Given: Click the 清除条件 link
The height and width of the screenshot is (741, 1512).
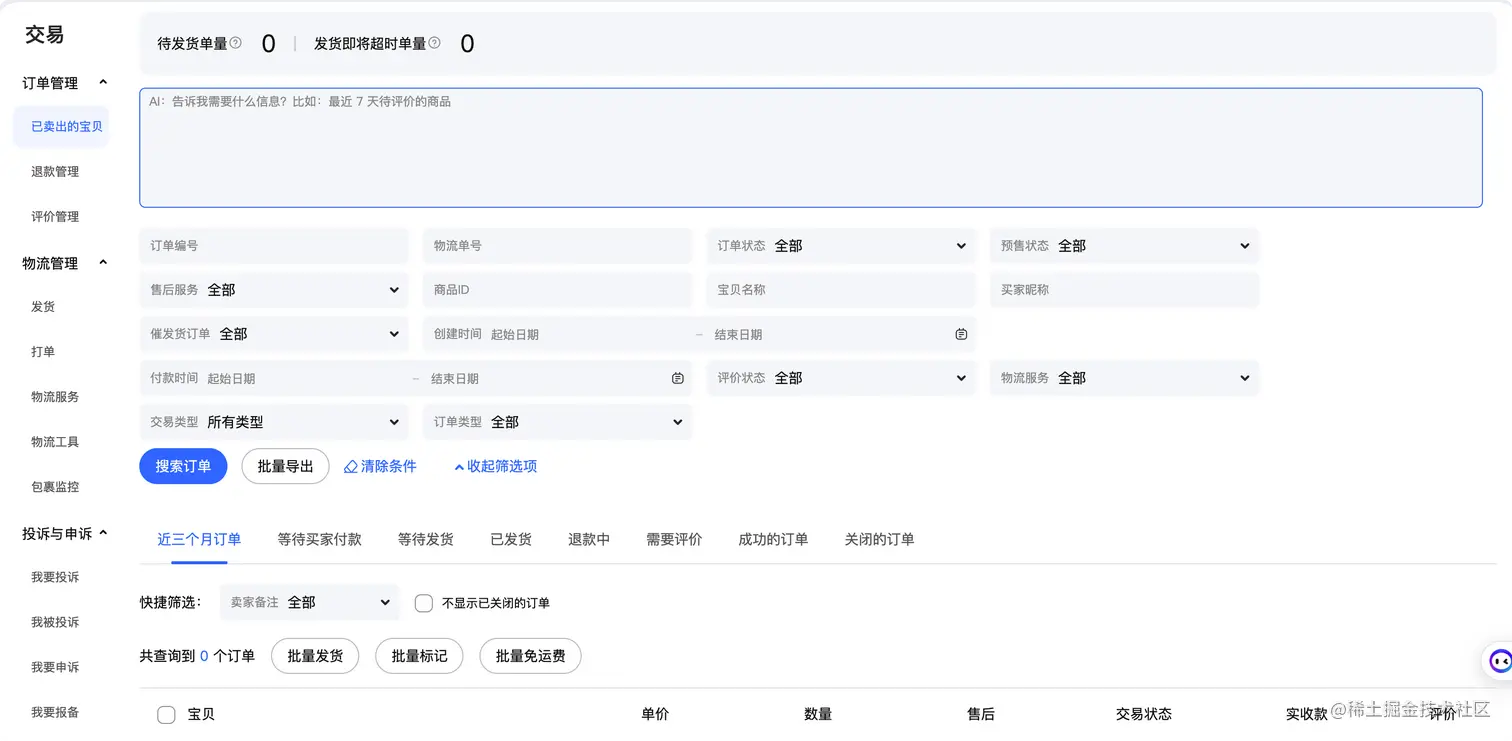Looking at the screenshot, I should click(380, 466).
